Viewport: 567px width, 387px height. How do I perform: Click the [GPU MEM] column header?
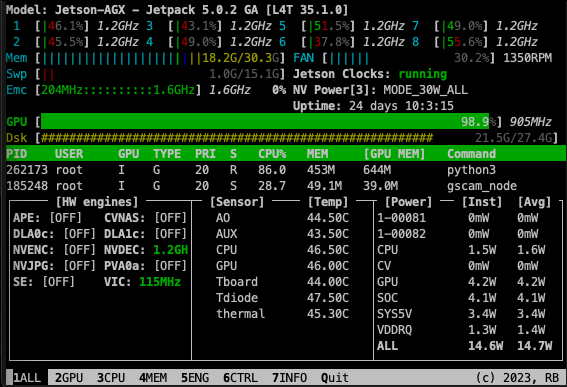tap(394, 154)
